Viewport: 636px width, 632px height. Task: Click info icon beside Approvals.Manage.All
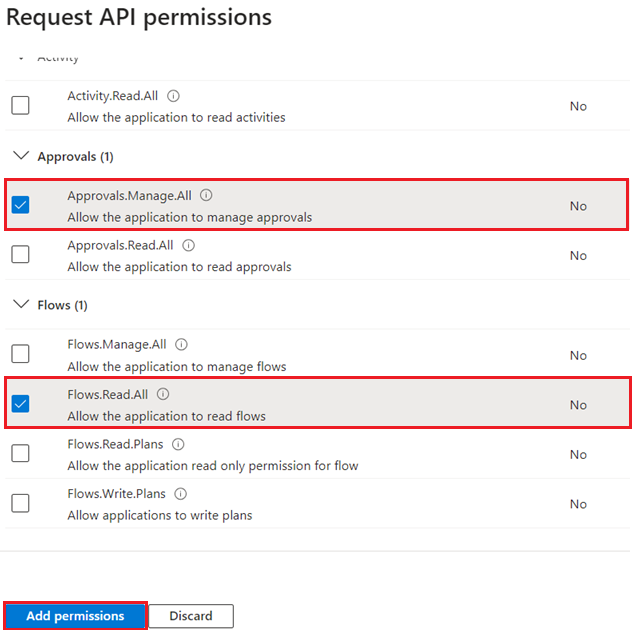[x=206, y=196]
